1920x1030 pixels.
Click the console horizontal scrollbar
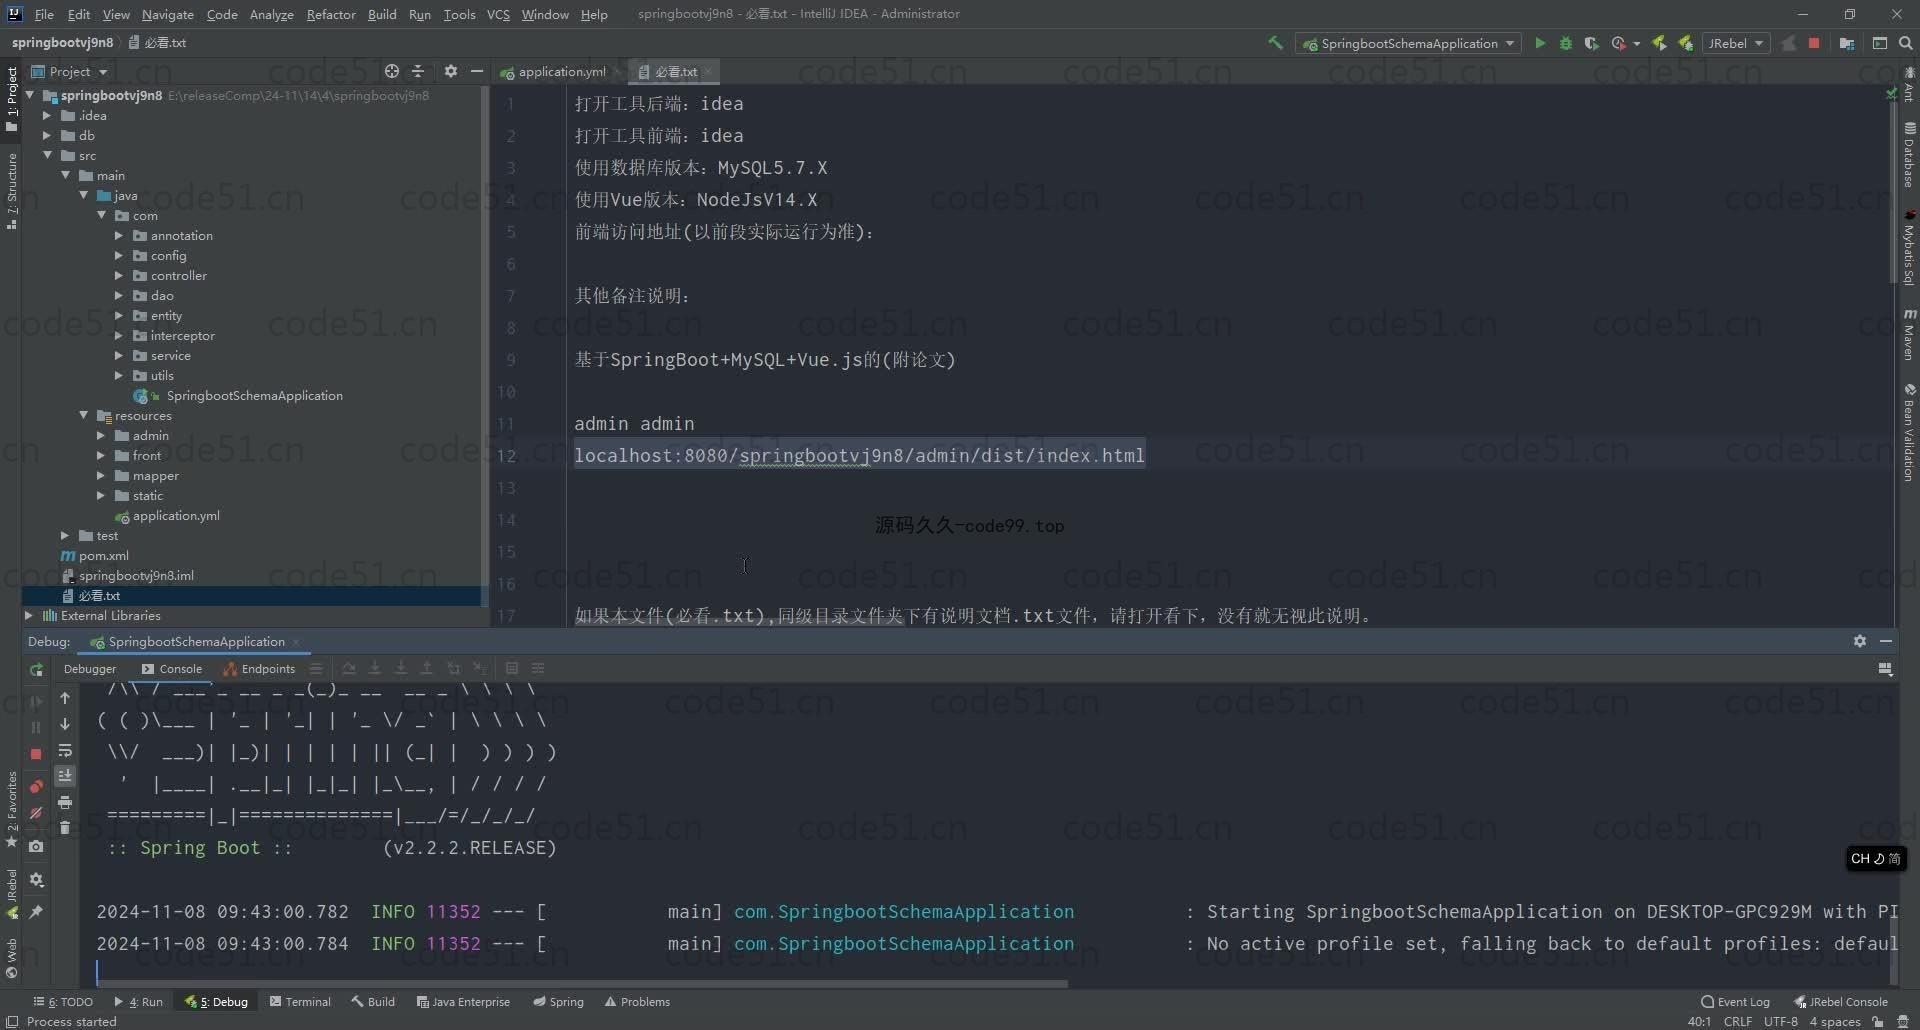pyautogui.click(x=580, y=984)
